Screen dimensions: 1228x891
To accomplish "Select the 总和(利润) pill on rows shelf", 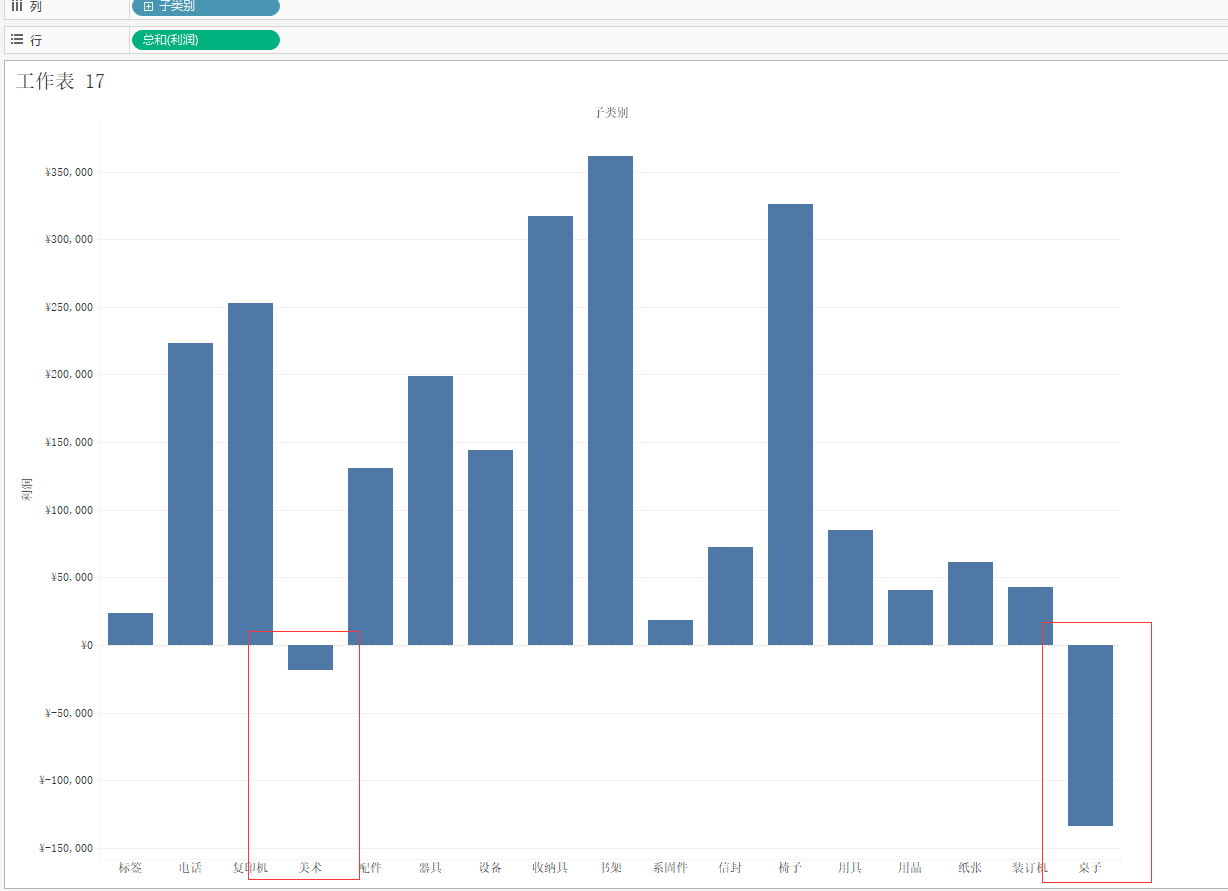I will (x=205, y=40).
